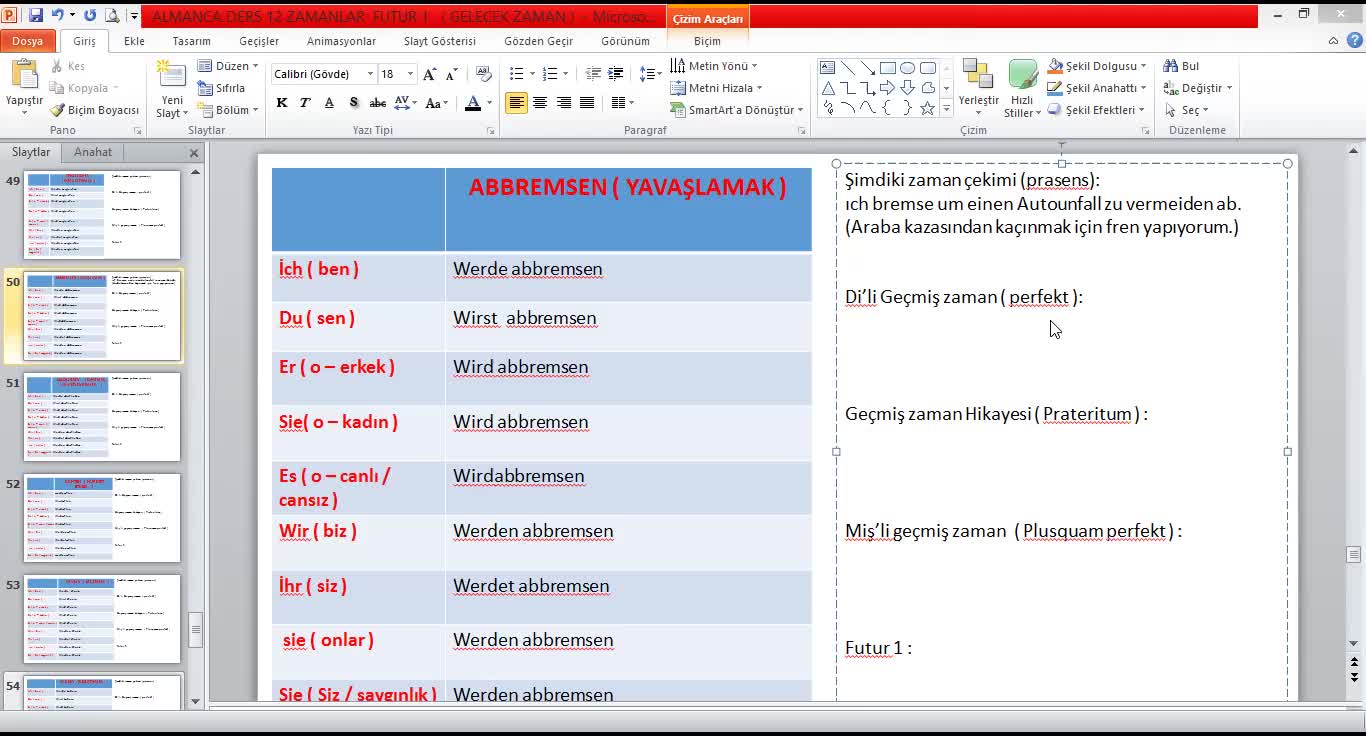Image resolution: width=1366 pixels, height=736 pixels.
Task: Select slide 51 thumbnail
Action: [x=102, y=416]
